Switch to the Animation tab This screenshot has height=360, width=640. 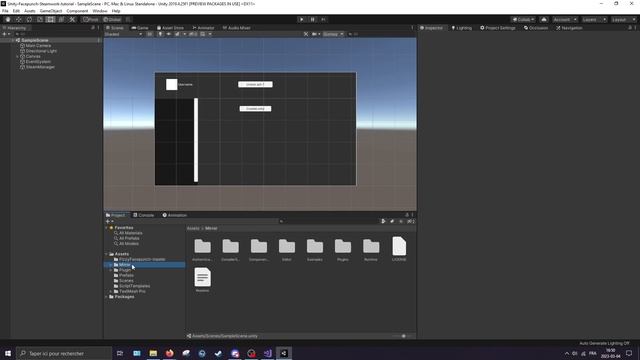coord(175,215)
